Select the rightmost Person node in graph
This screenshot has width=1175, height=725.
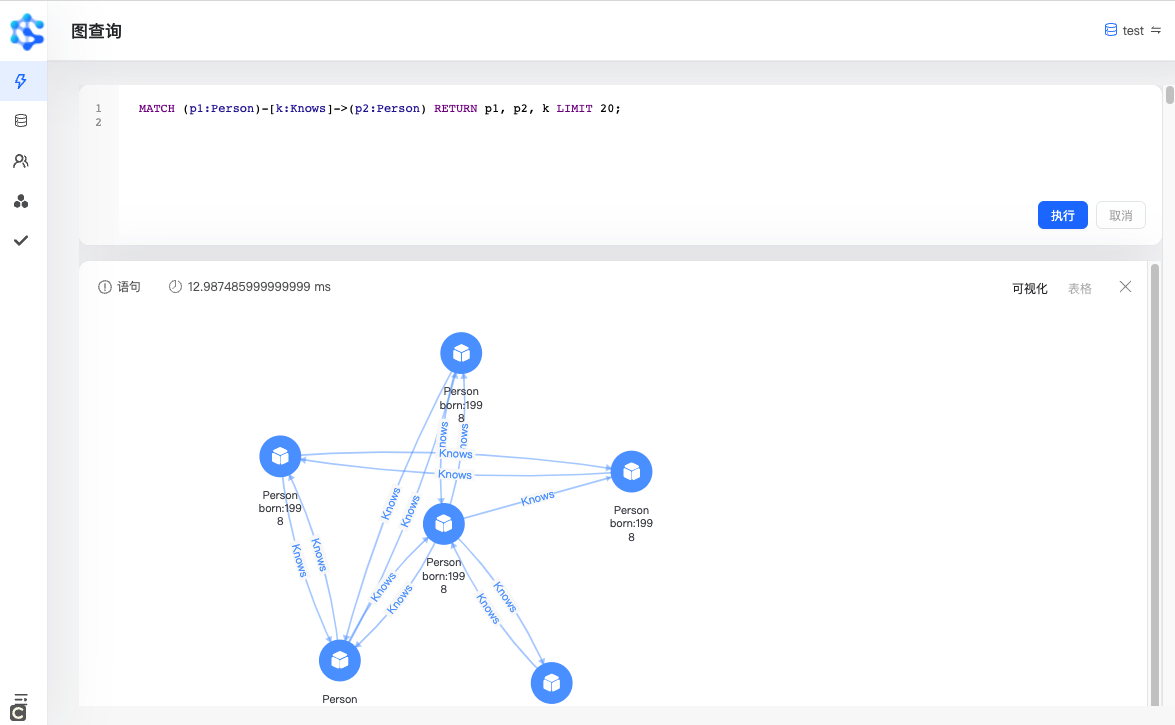(631, 472)
